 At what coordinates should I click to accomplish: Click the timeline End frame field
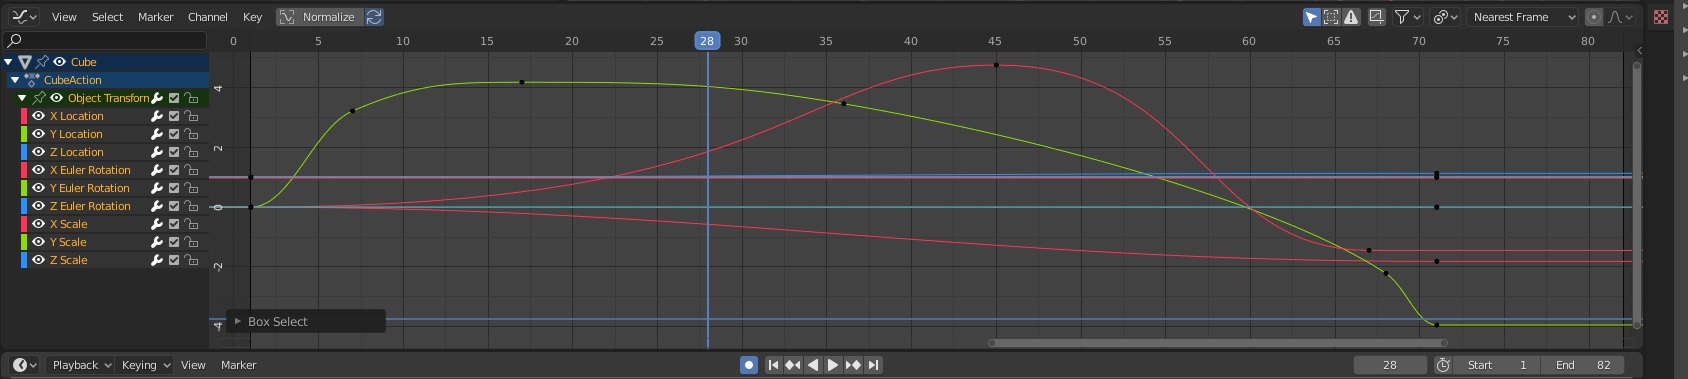tap(1582, 365)
